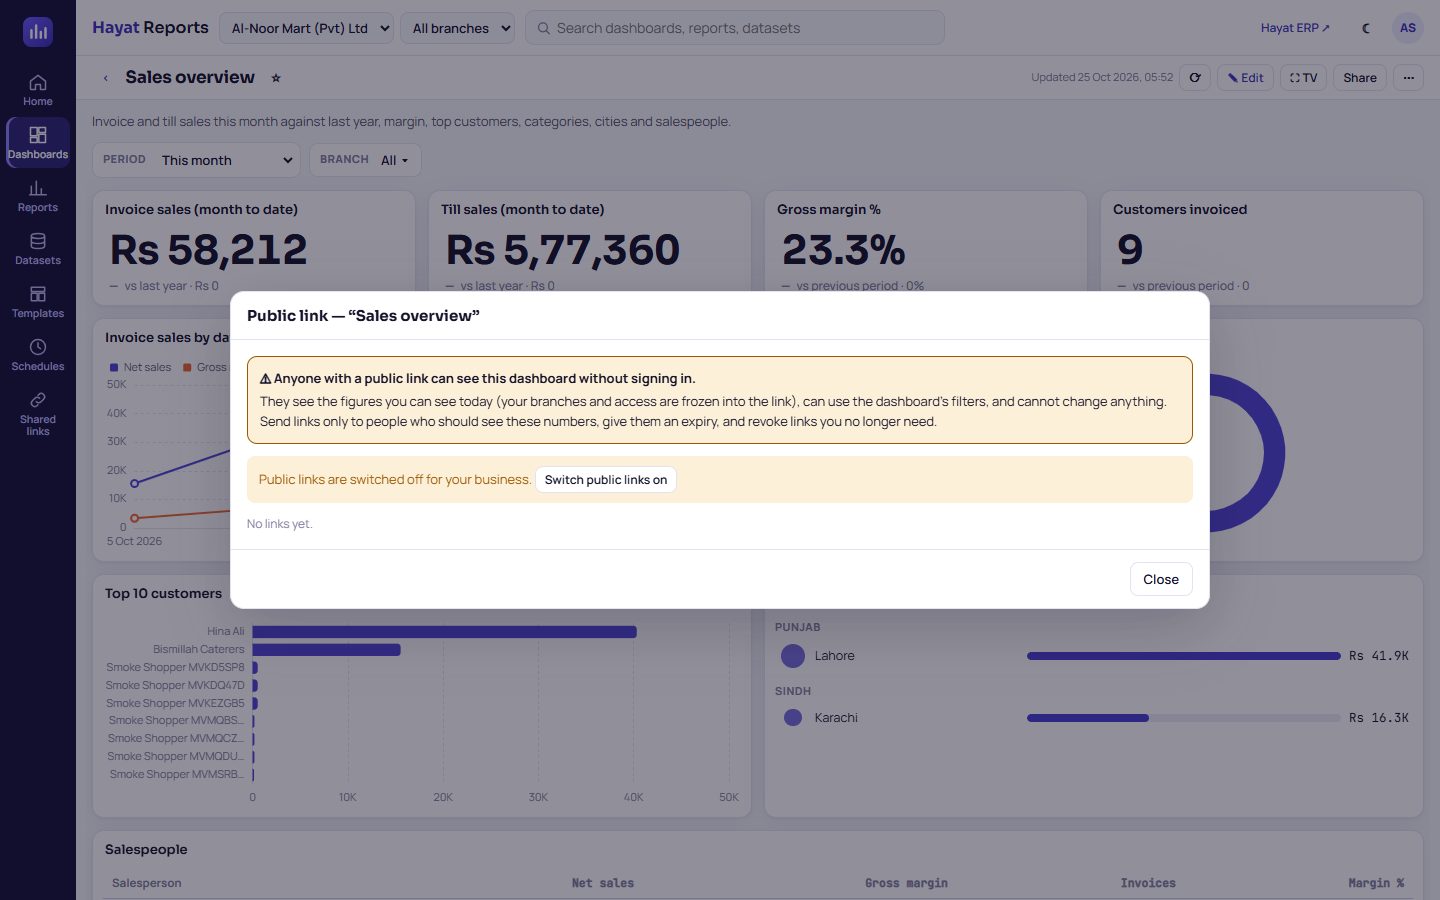
Task: Click the refresh dashboard icon
Action: pos(1195,78)
